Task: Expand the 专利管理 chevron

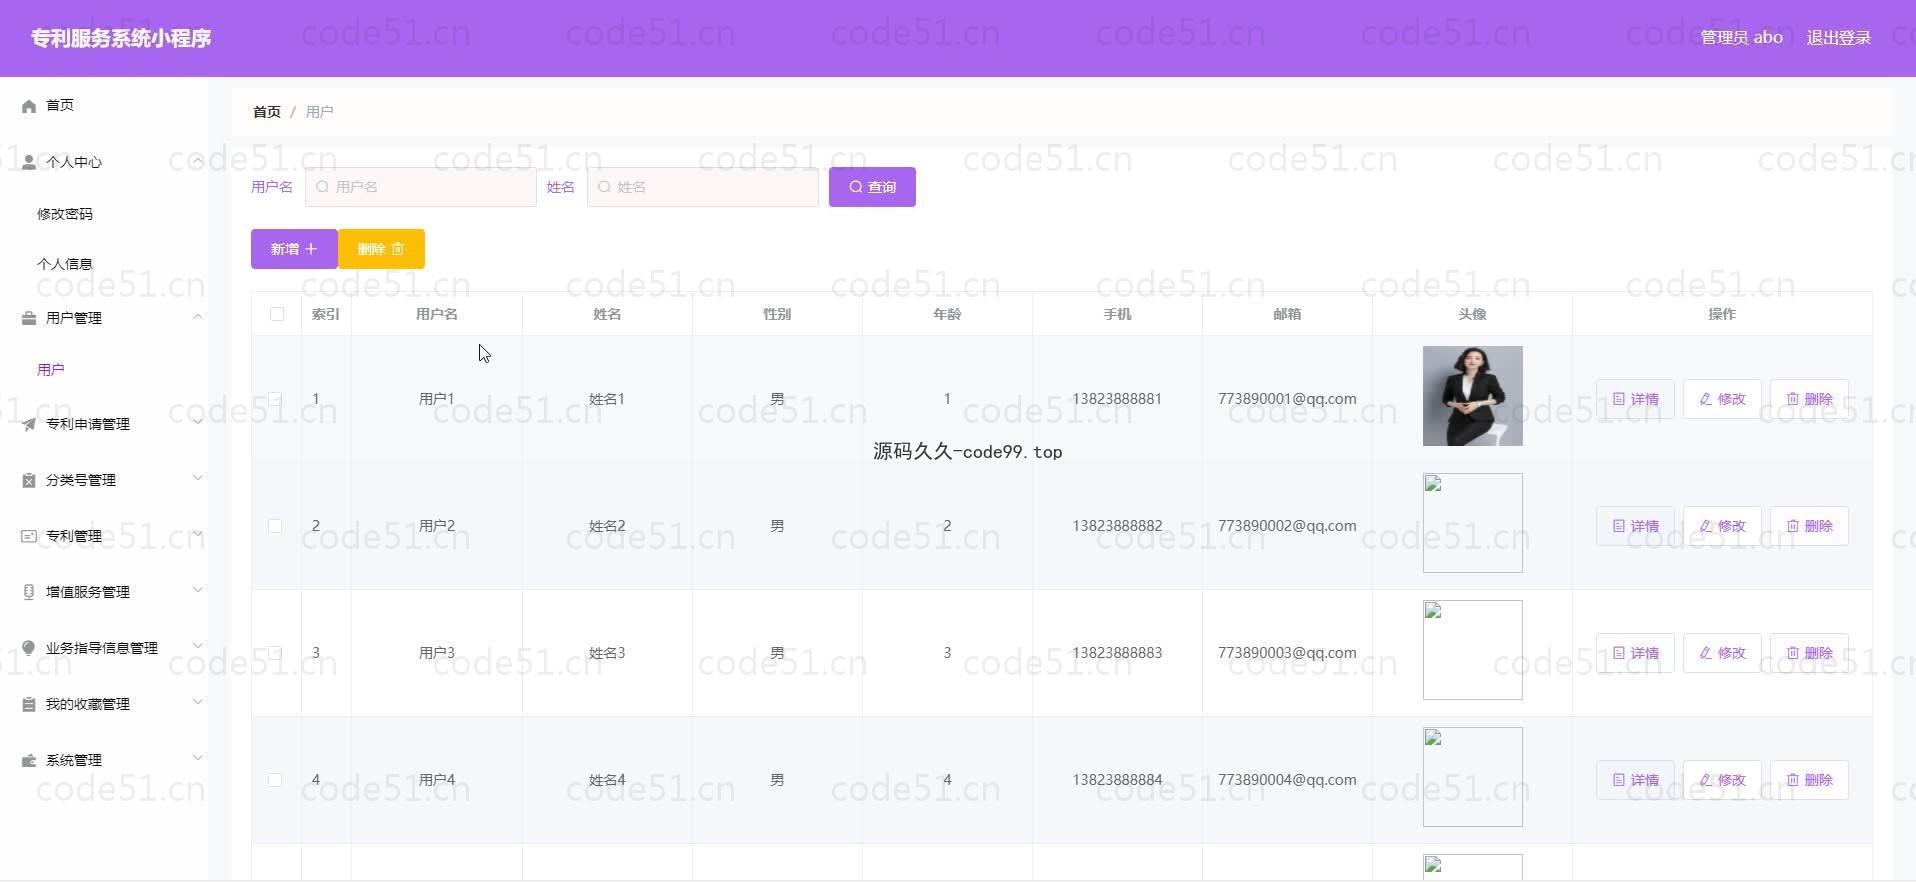Action: click(x=197, y=535)
